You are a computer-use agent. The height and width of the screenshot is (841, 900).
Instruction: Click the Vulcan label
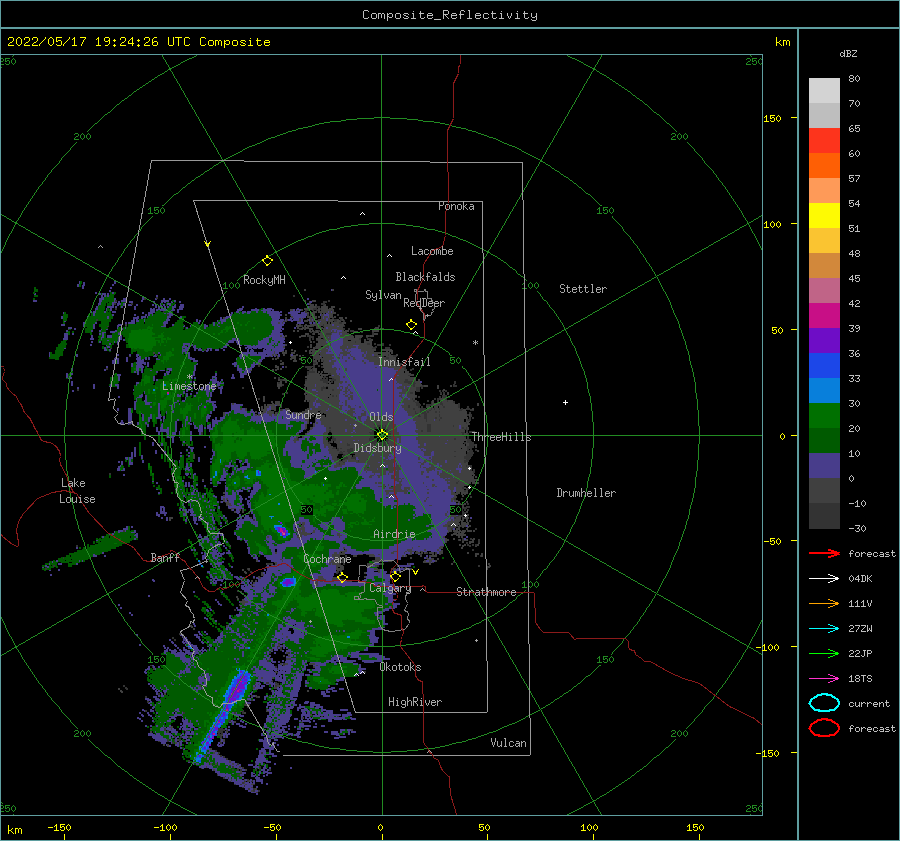[x=508, y=743]
